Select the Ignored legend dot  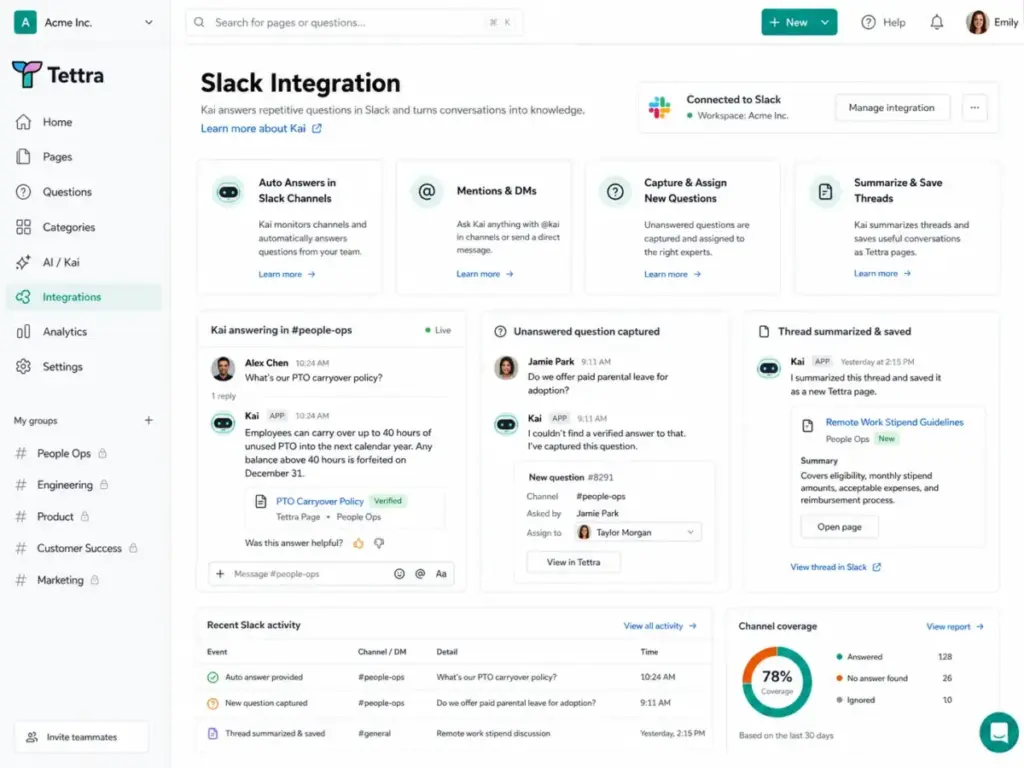[x=839, y=700]
